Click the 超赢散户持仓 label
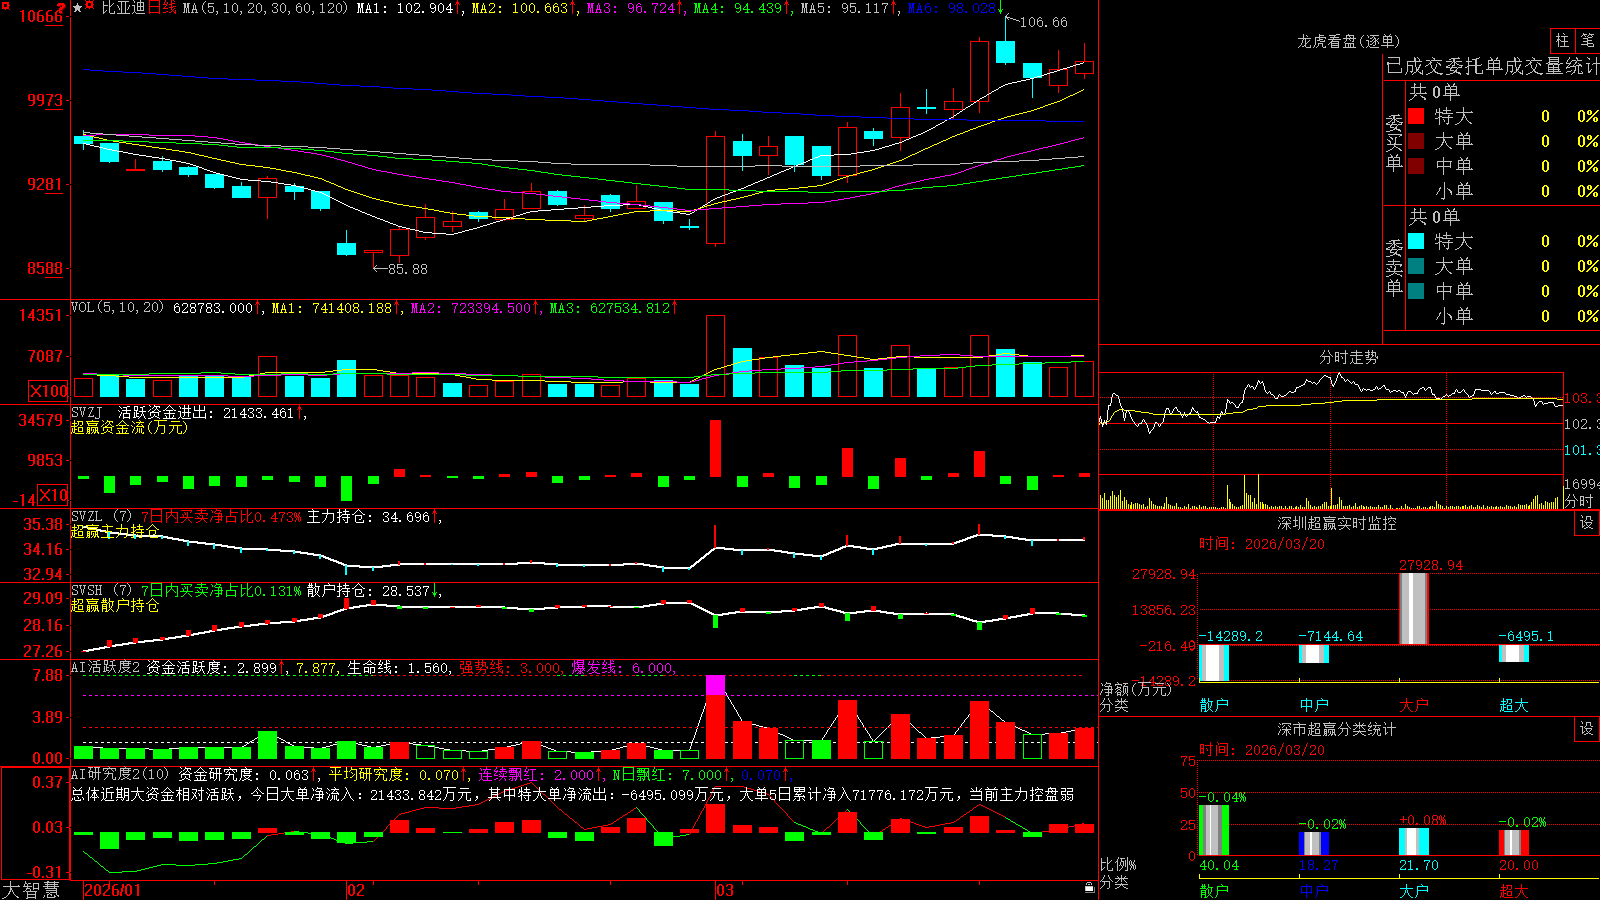 coord(115,605)
